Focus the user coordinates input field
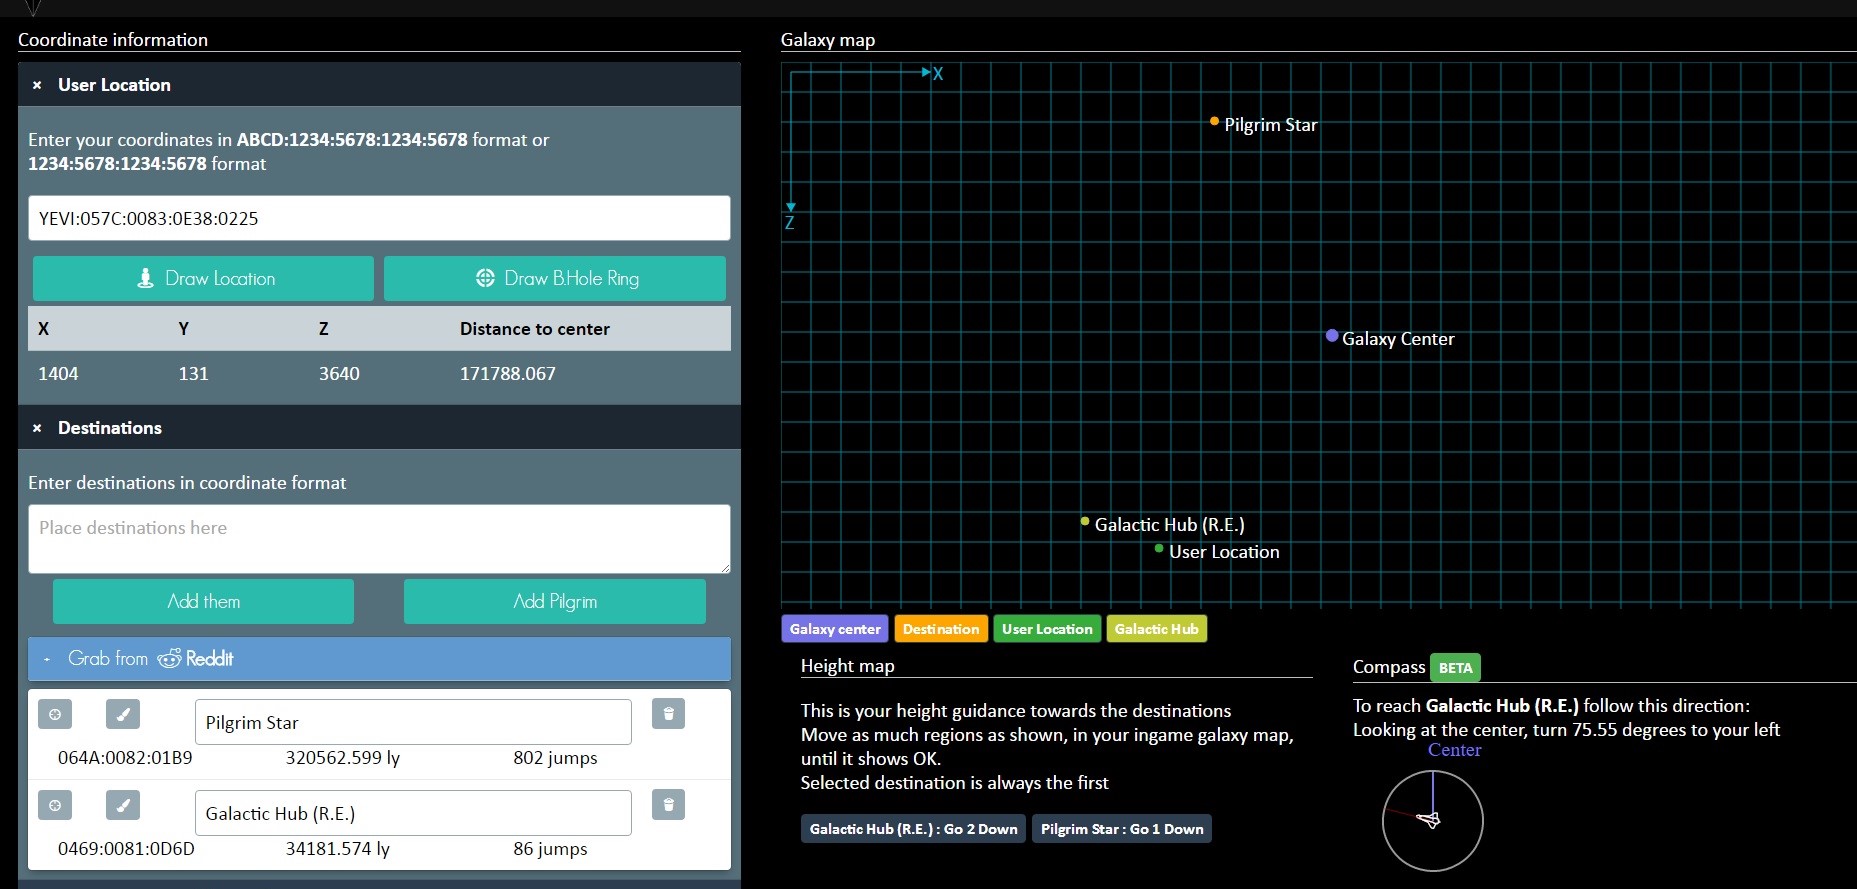 coord(379,218)
